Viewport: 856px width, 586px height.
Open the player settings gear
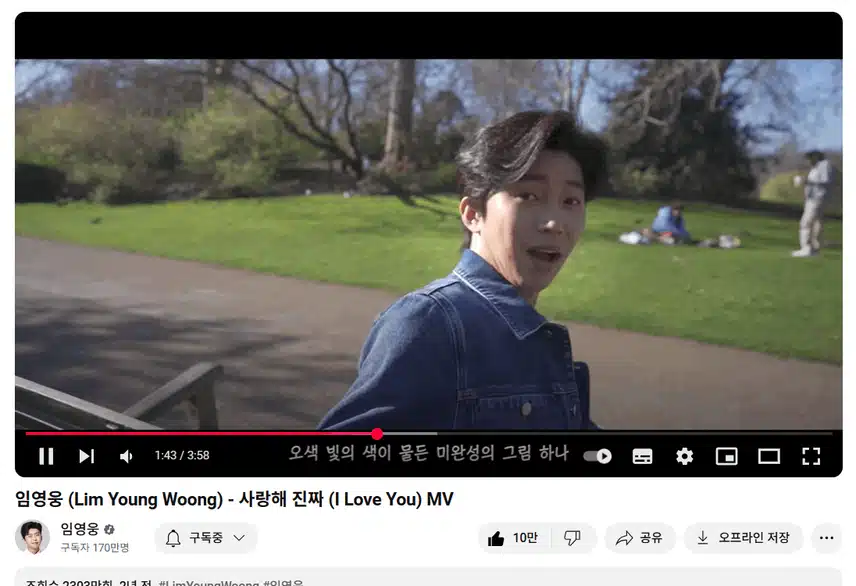(x=684, y=456)
